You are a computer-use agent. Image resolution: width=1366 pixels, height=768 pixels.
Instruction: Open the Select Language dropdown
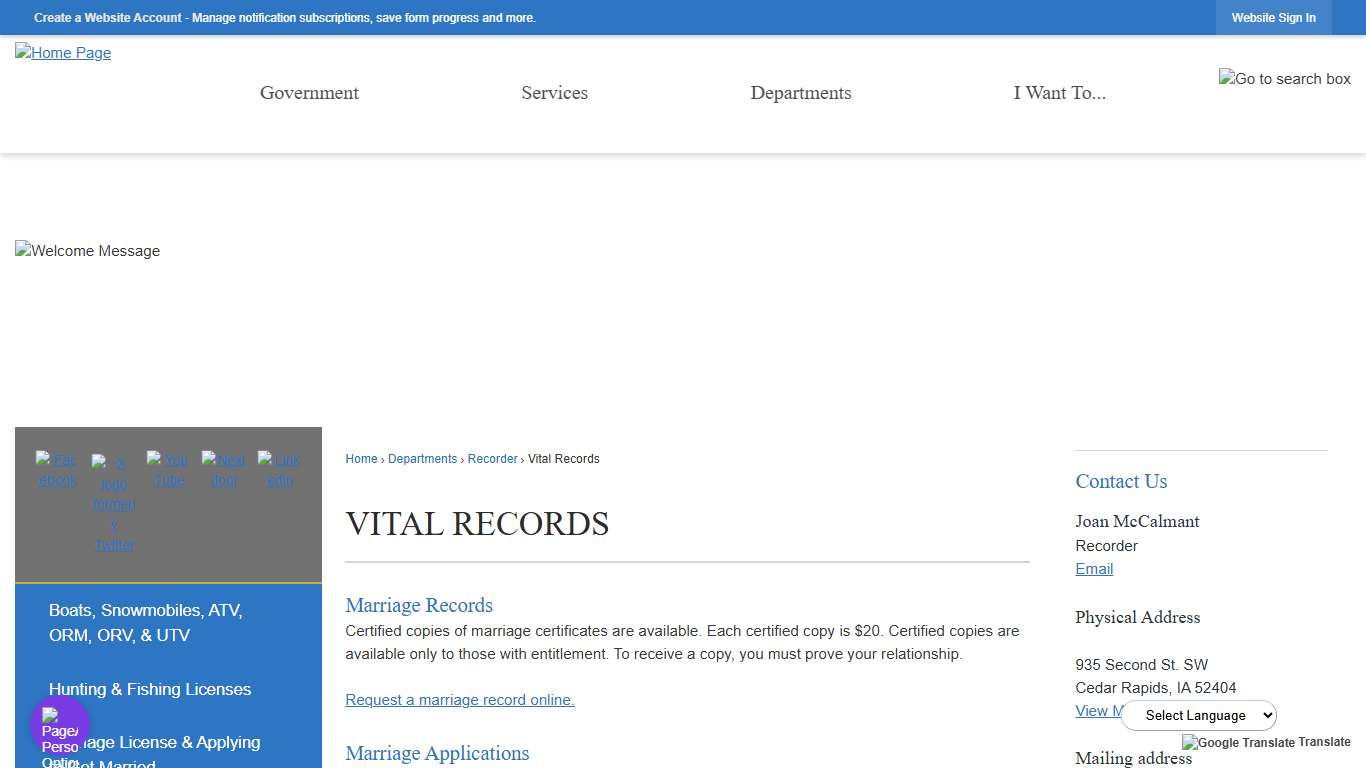(1198, 715)
